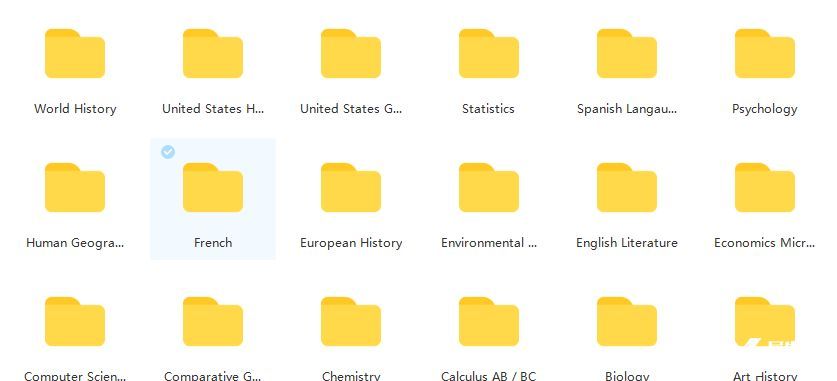
Task: Open the World History folder icon
Action: click(x=75, y=53)
